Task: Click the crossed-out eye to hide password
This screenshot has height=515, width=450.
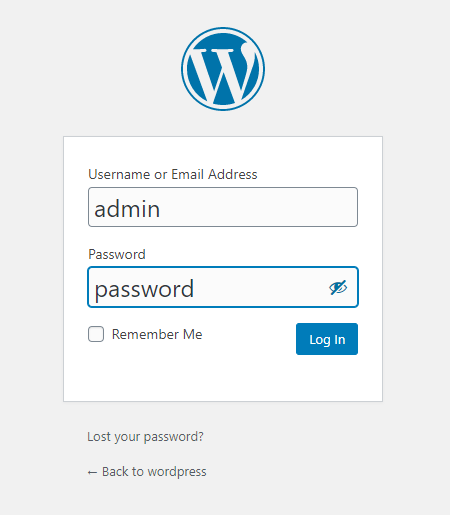Action: [338, 287]
